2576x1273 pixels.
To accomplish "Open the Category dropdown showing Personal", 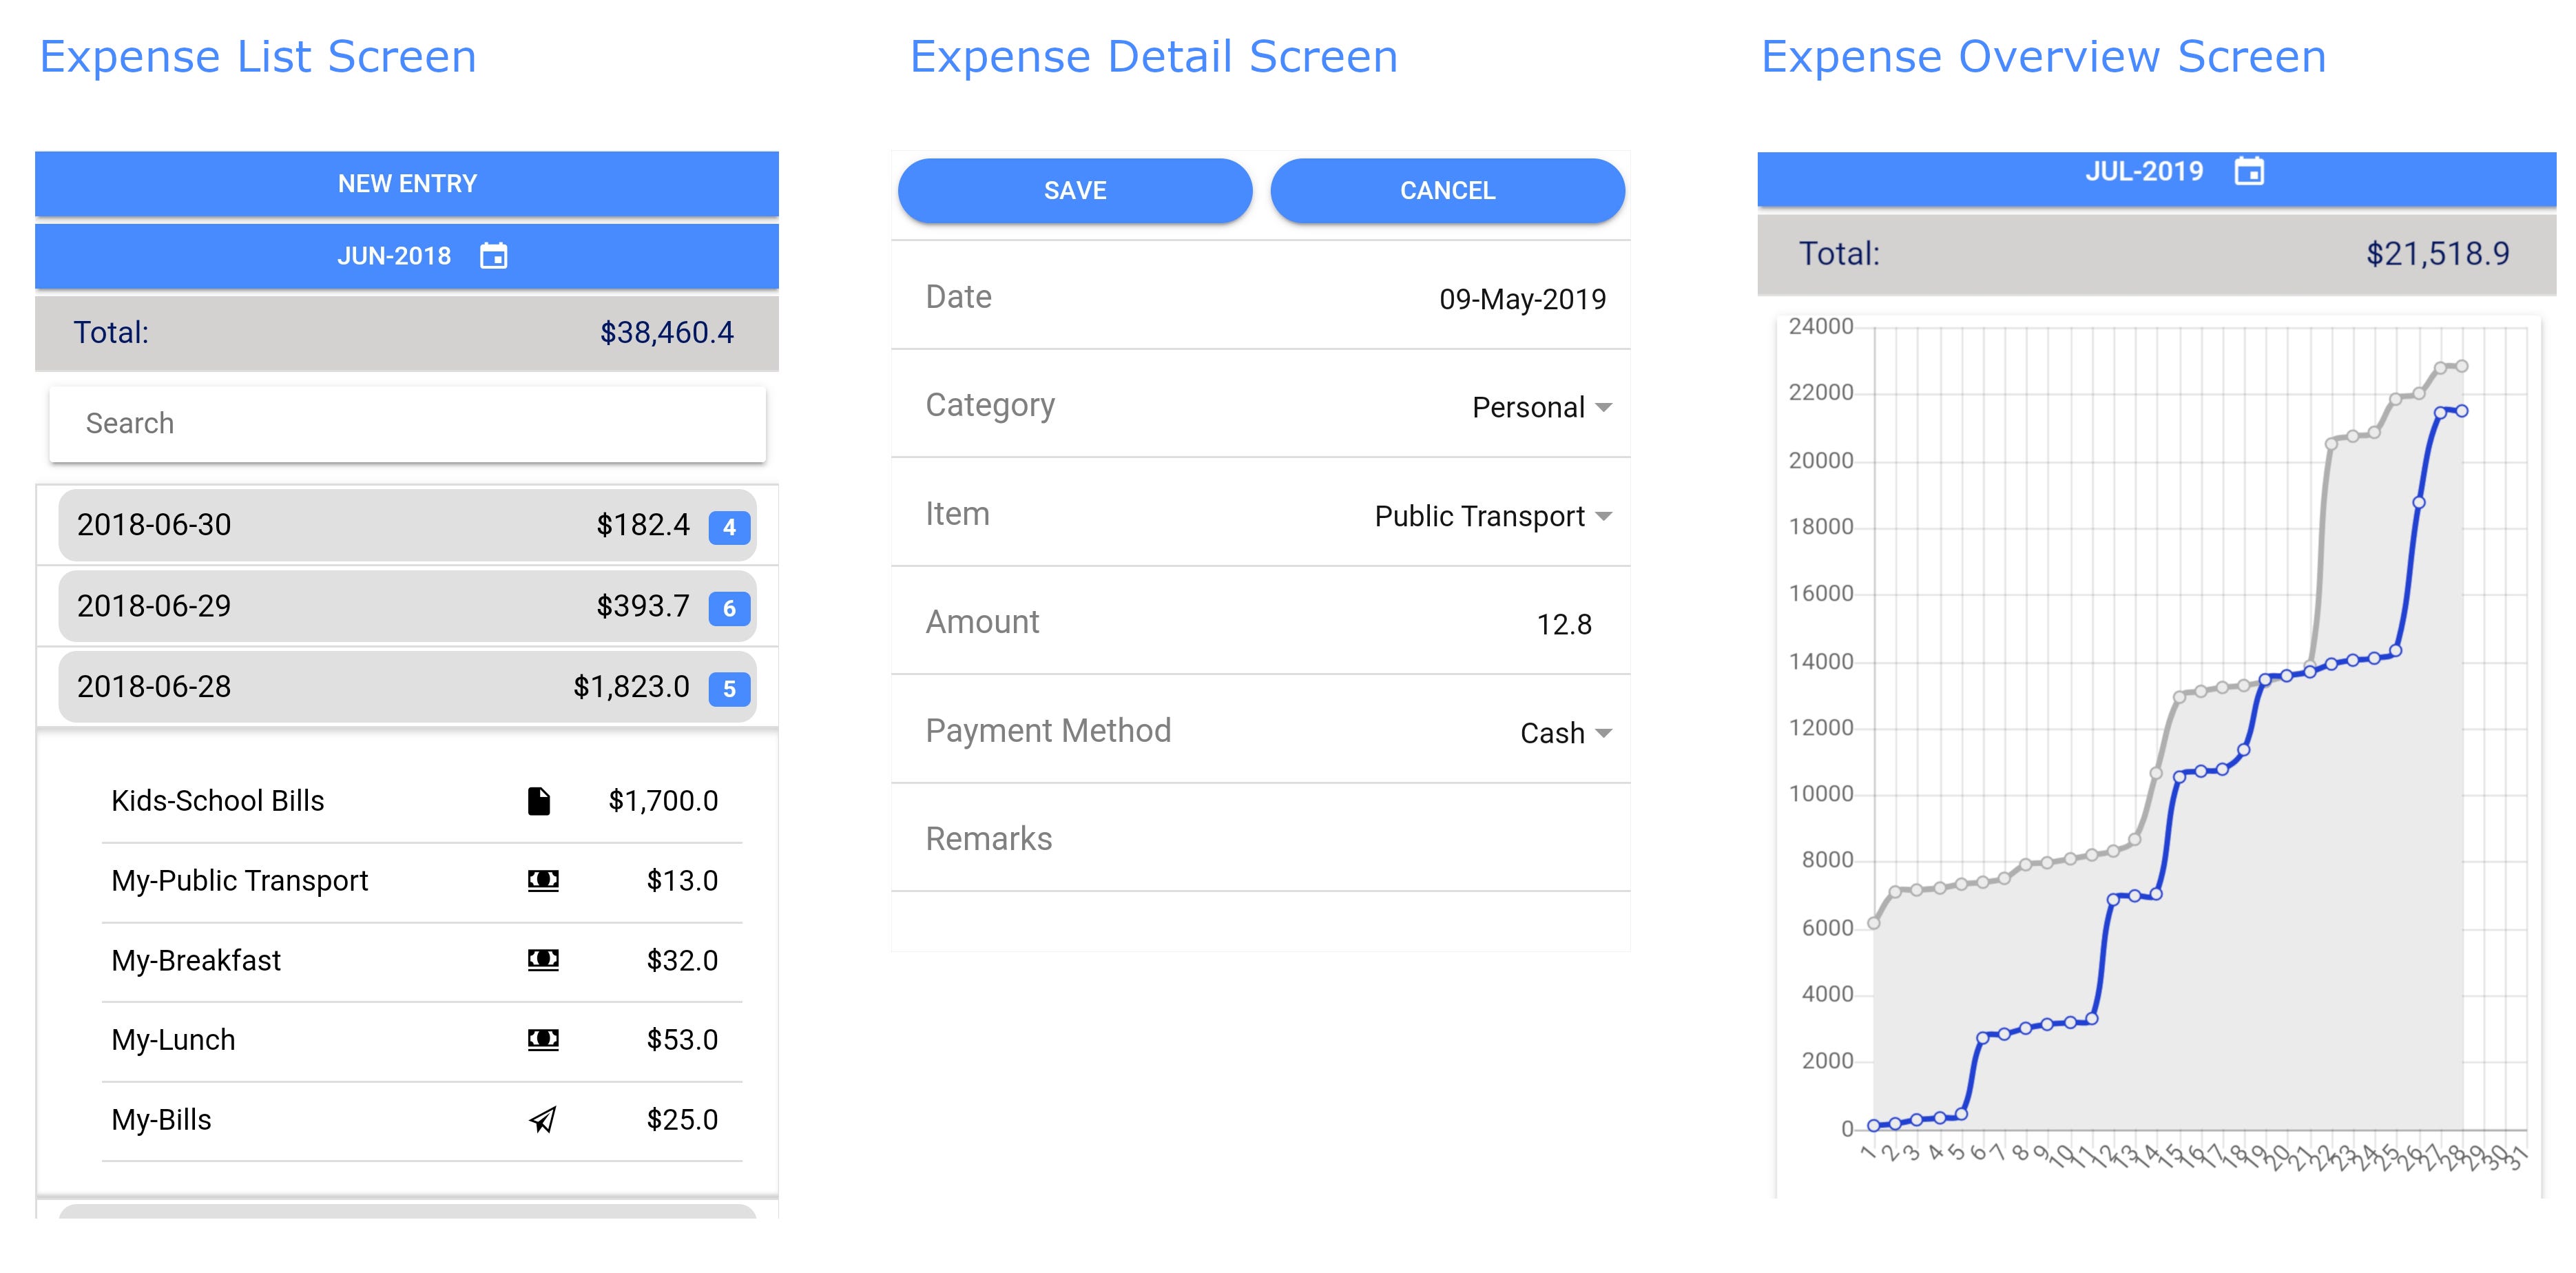I will pyautogui.click(x=1541, y=408).
